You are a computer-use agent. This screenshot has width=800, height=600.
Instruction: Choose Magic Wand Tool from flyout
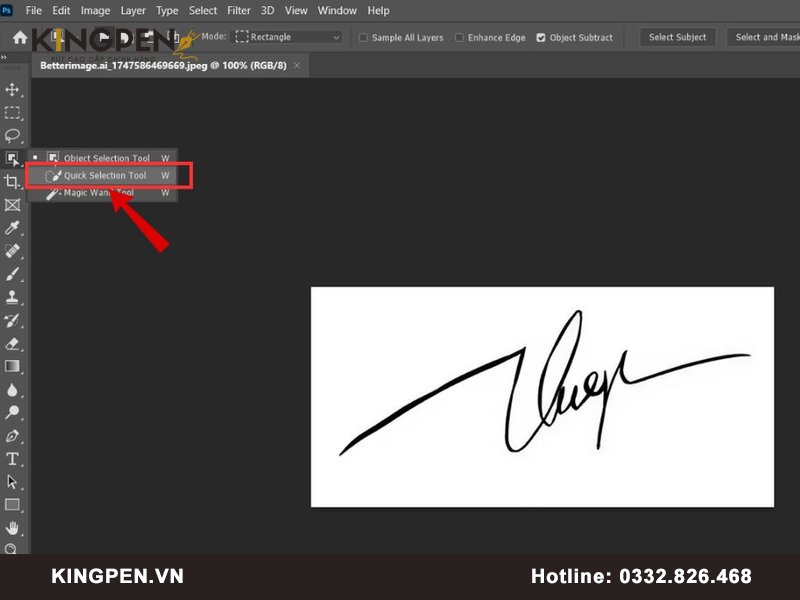tap(98, 193)
